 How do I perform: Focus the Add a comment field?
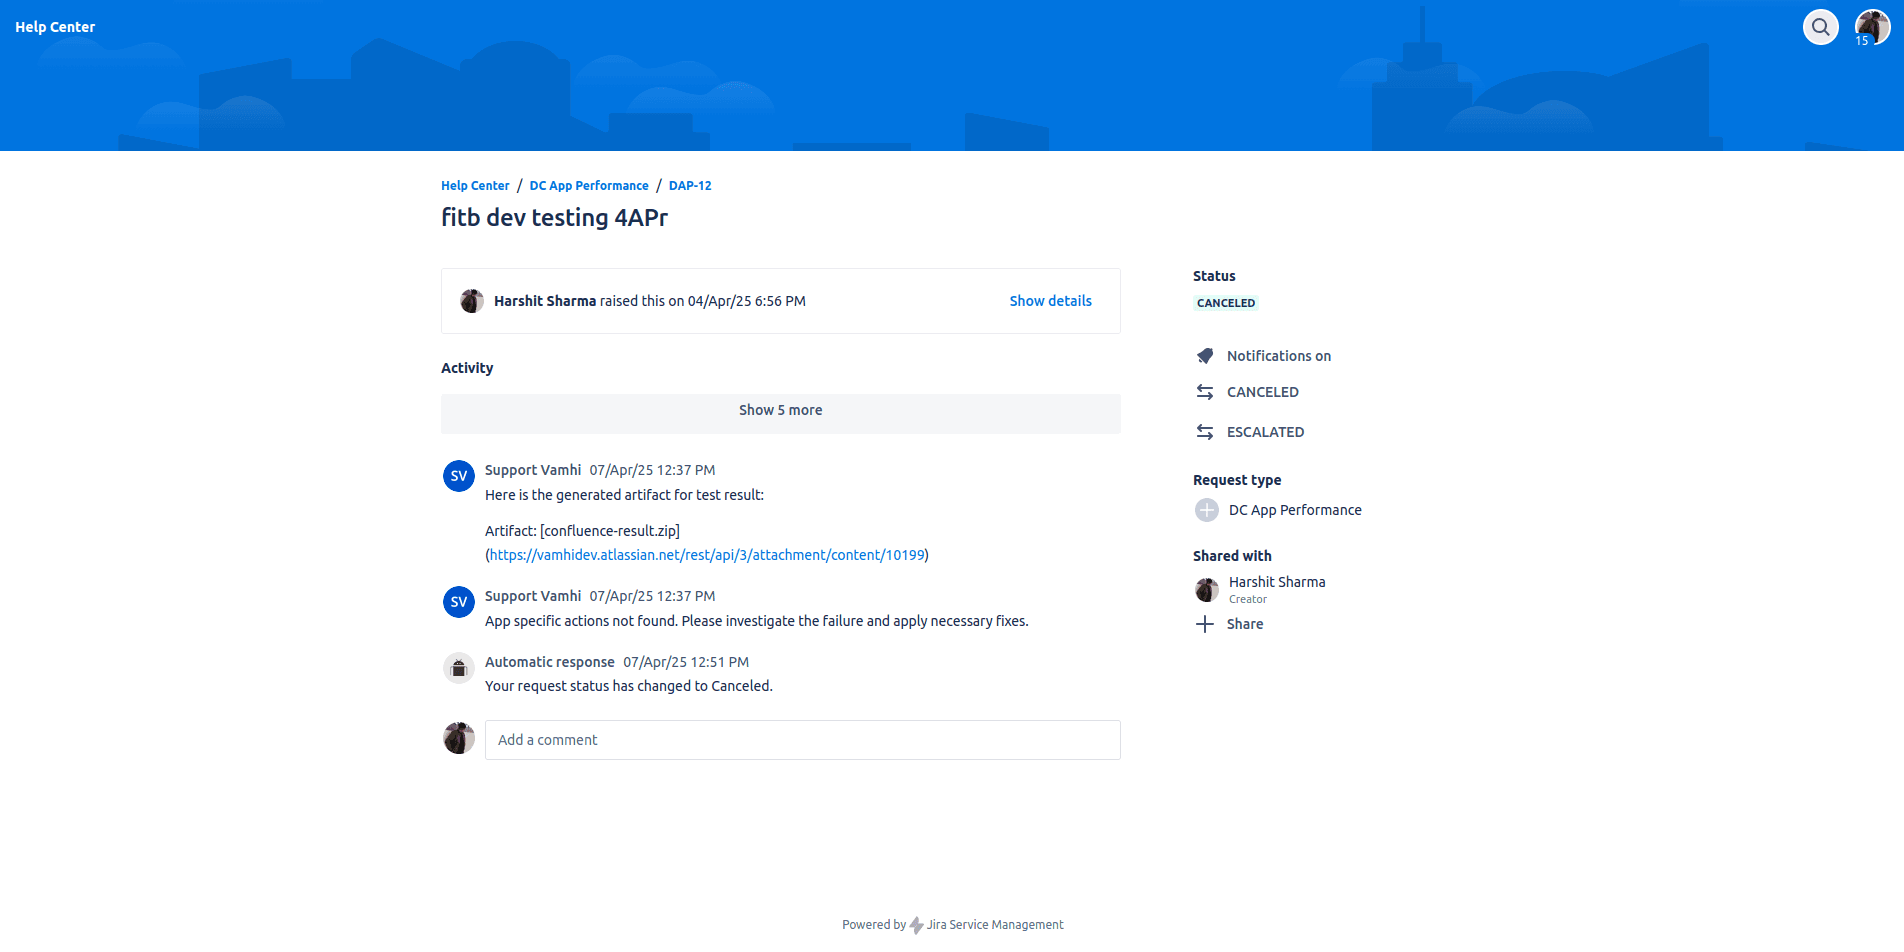coord(802,740)
